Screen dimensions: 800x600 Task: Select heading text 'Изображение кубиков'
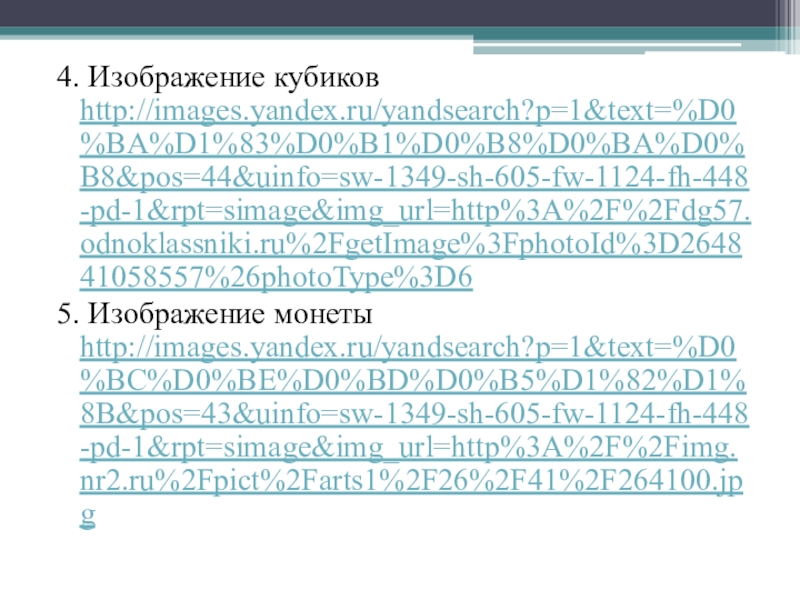[x=234, y=78]
